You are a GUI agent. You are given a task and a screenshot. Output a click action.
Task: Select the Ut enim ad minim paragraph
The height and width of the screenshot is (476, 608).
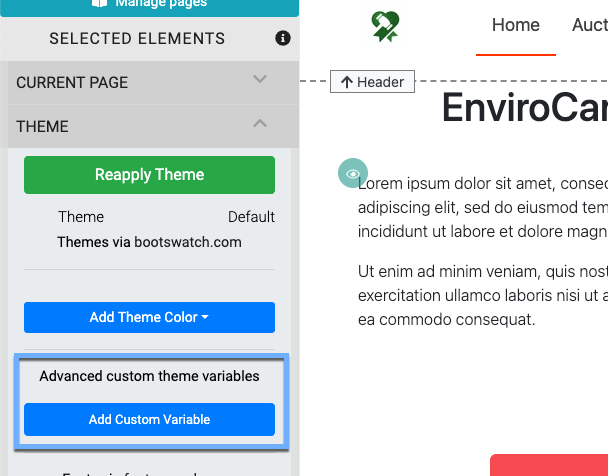point(482,296)
